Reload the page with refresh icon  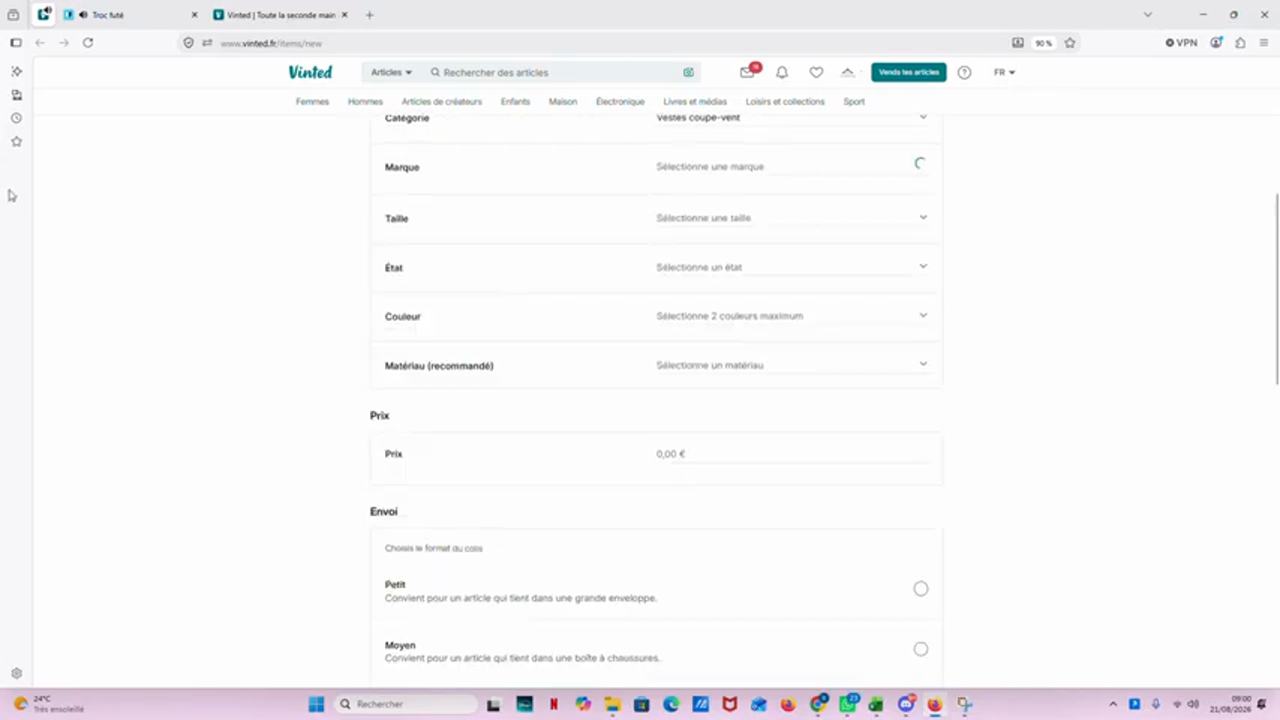click(x=88, y=43)
